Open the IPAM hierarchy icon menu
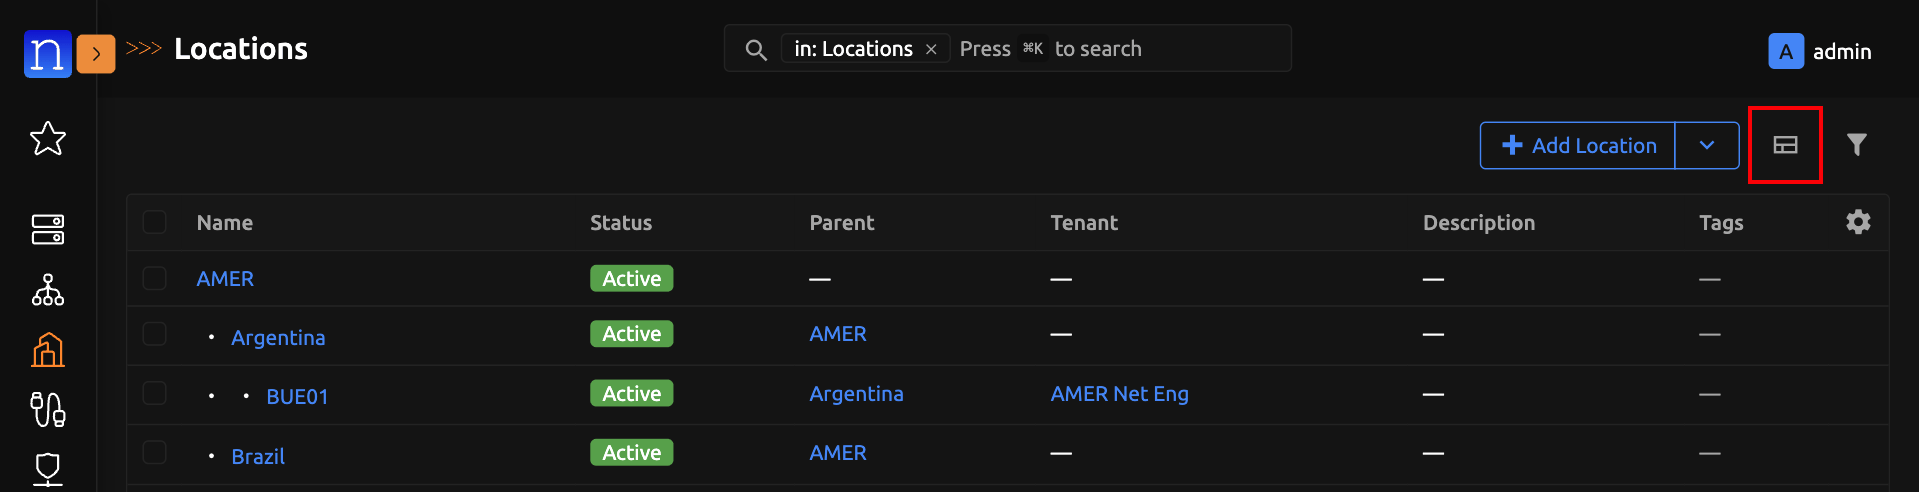The height and width of the screenshot is (492, 1919). tap(48, 290)
